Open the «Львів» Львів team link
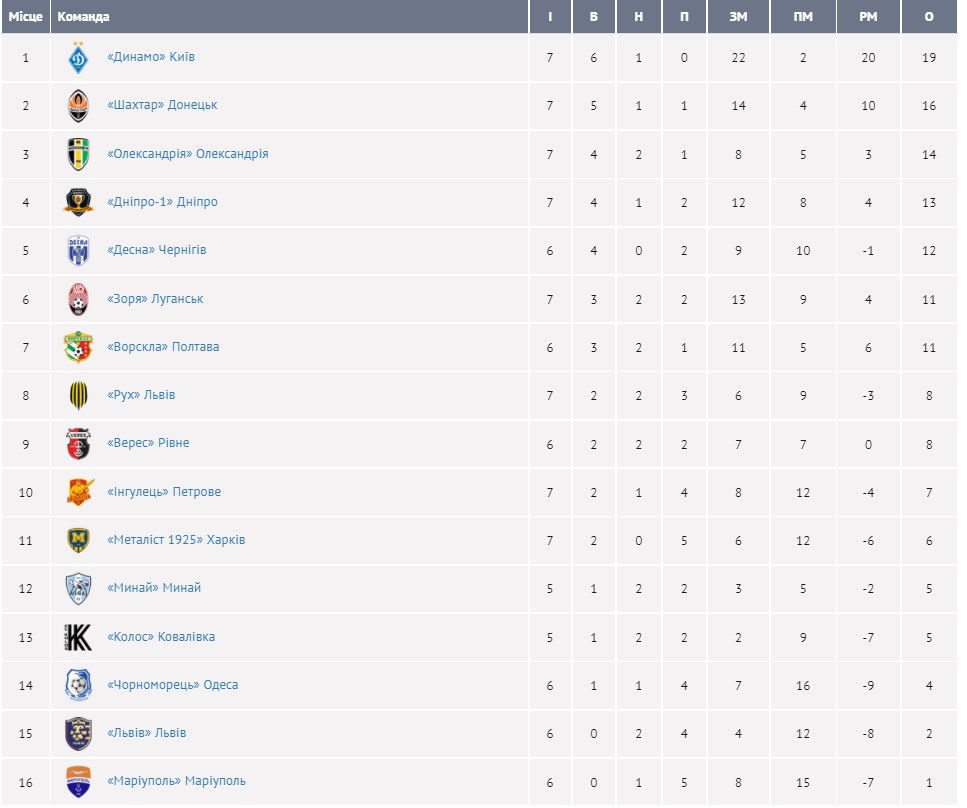Image resolution: width=967 pixels, height=808 pixels. (x=146, y=733)
